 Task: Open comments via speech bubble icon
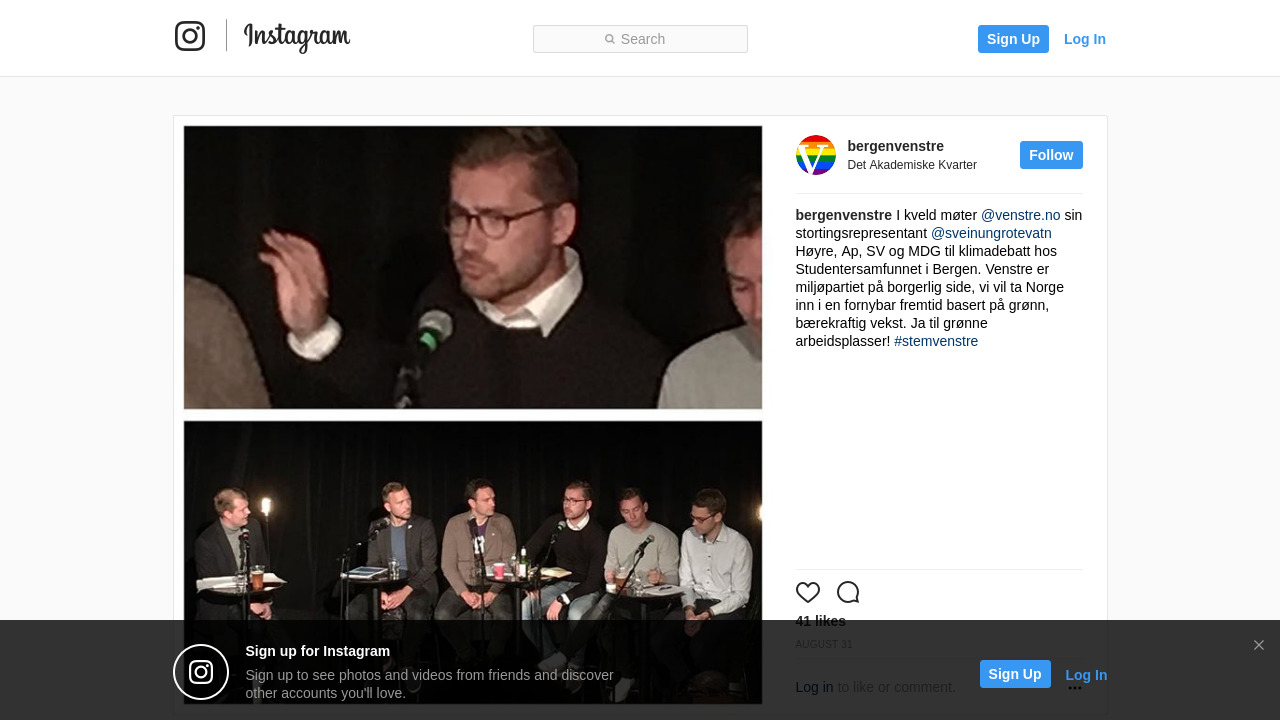848,592
